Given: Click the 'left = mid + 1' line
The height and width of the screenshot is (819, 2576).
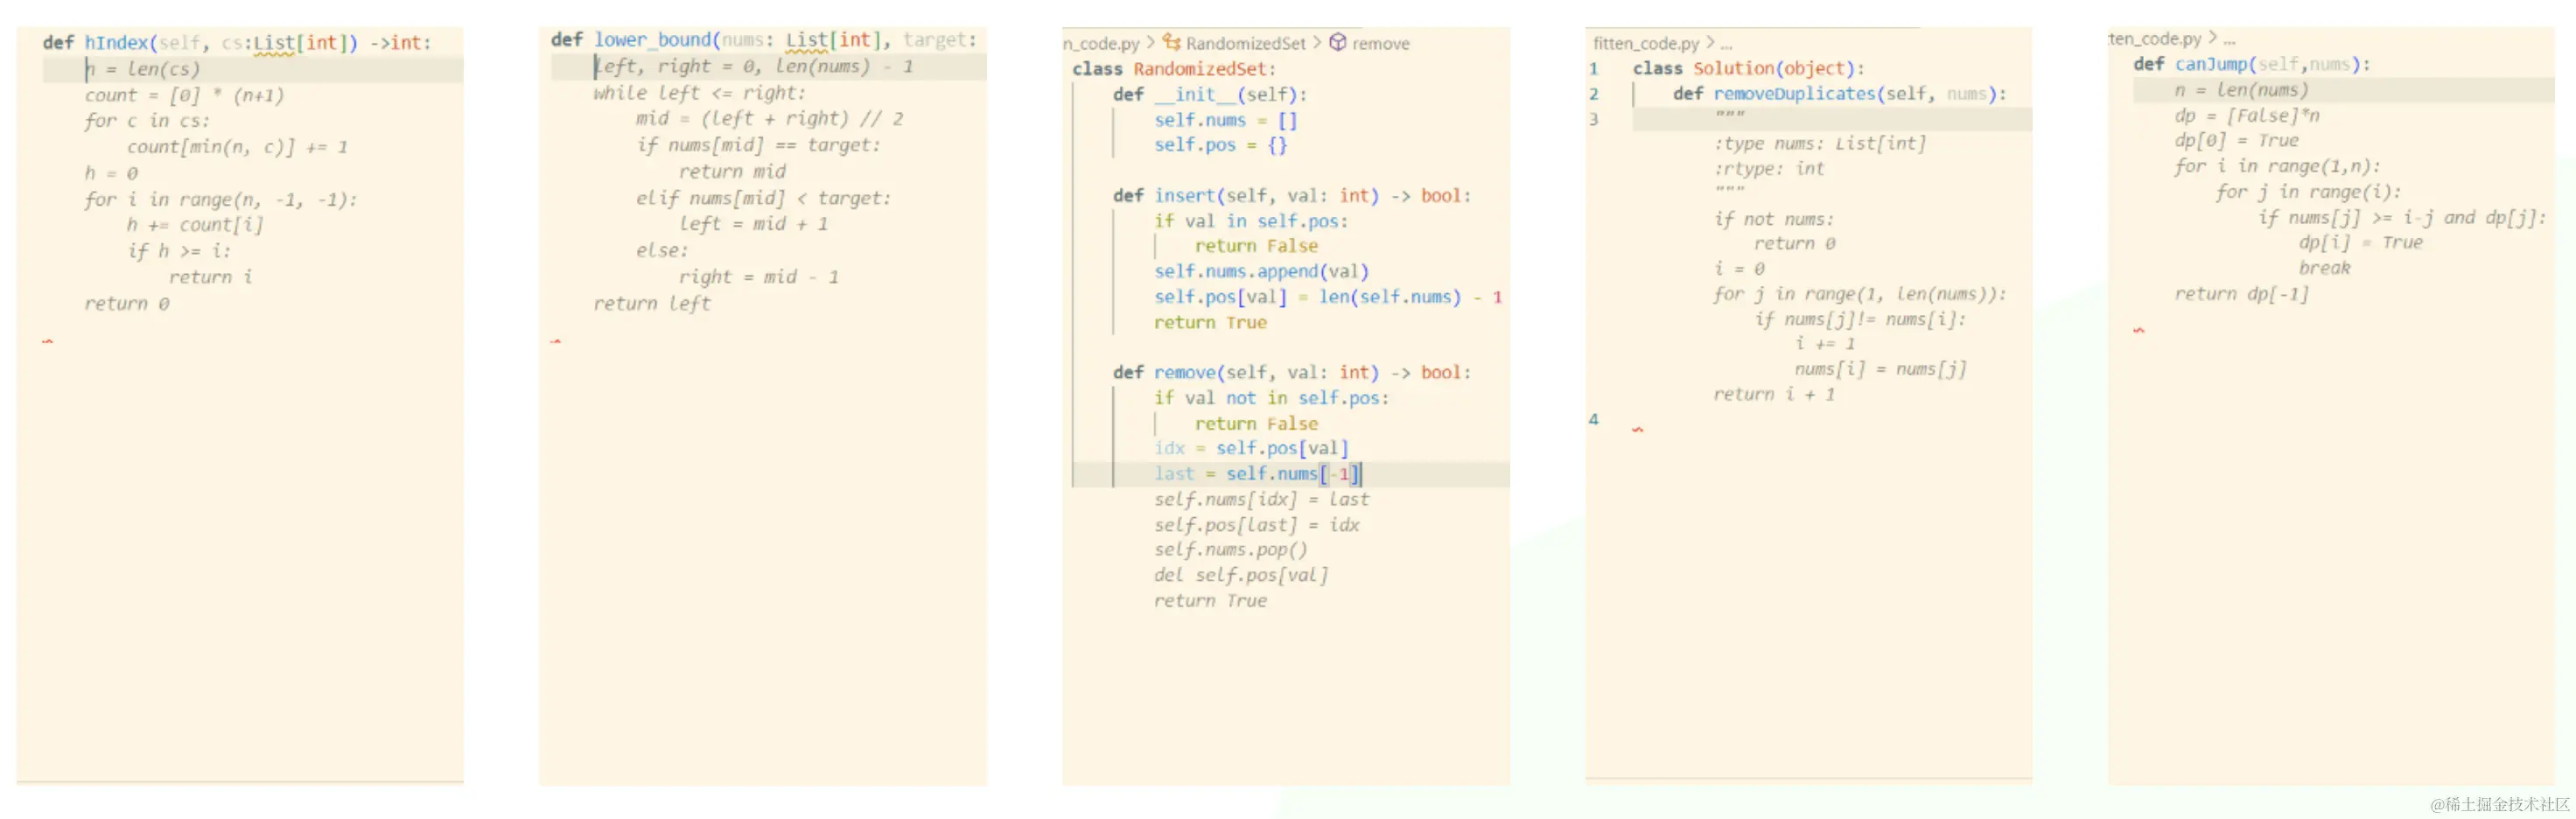Looking at the screenshot, I should pos(753,224).
